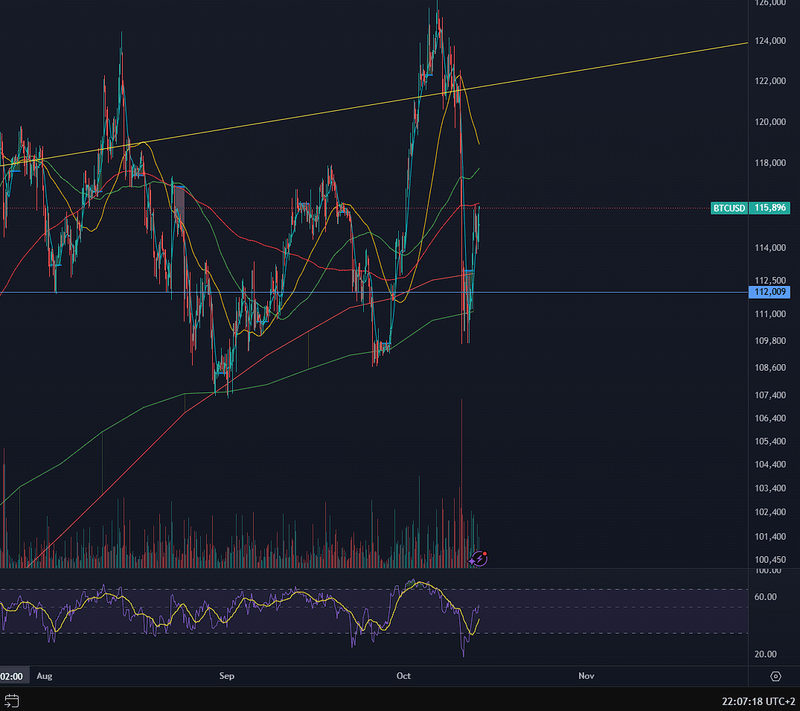Click the 106,400 price scale label

[770, 418]
